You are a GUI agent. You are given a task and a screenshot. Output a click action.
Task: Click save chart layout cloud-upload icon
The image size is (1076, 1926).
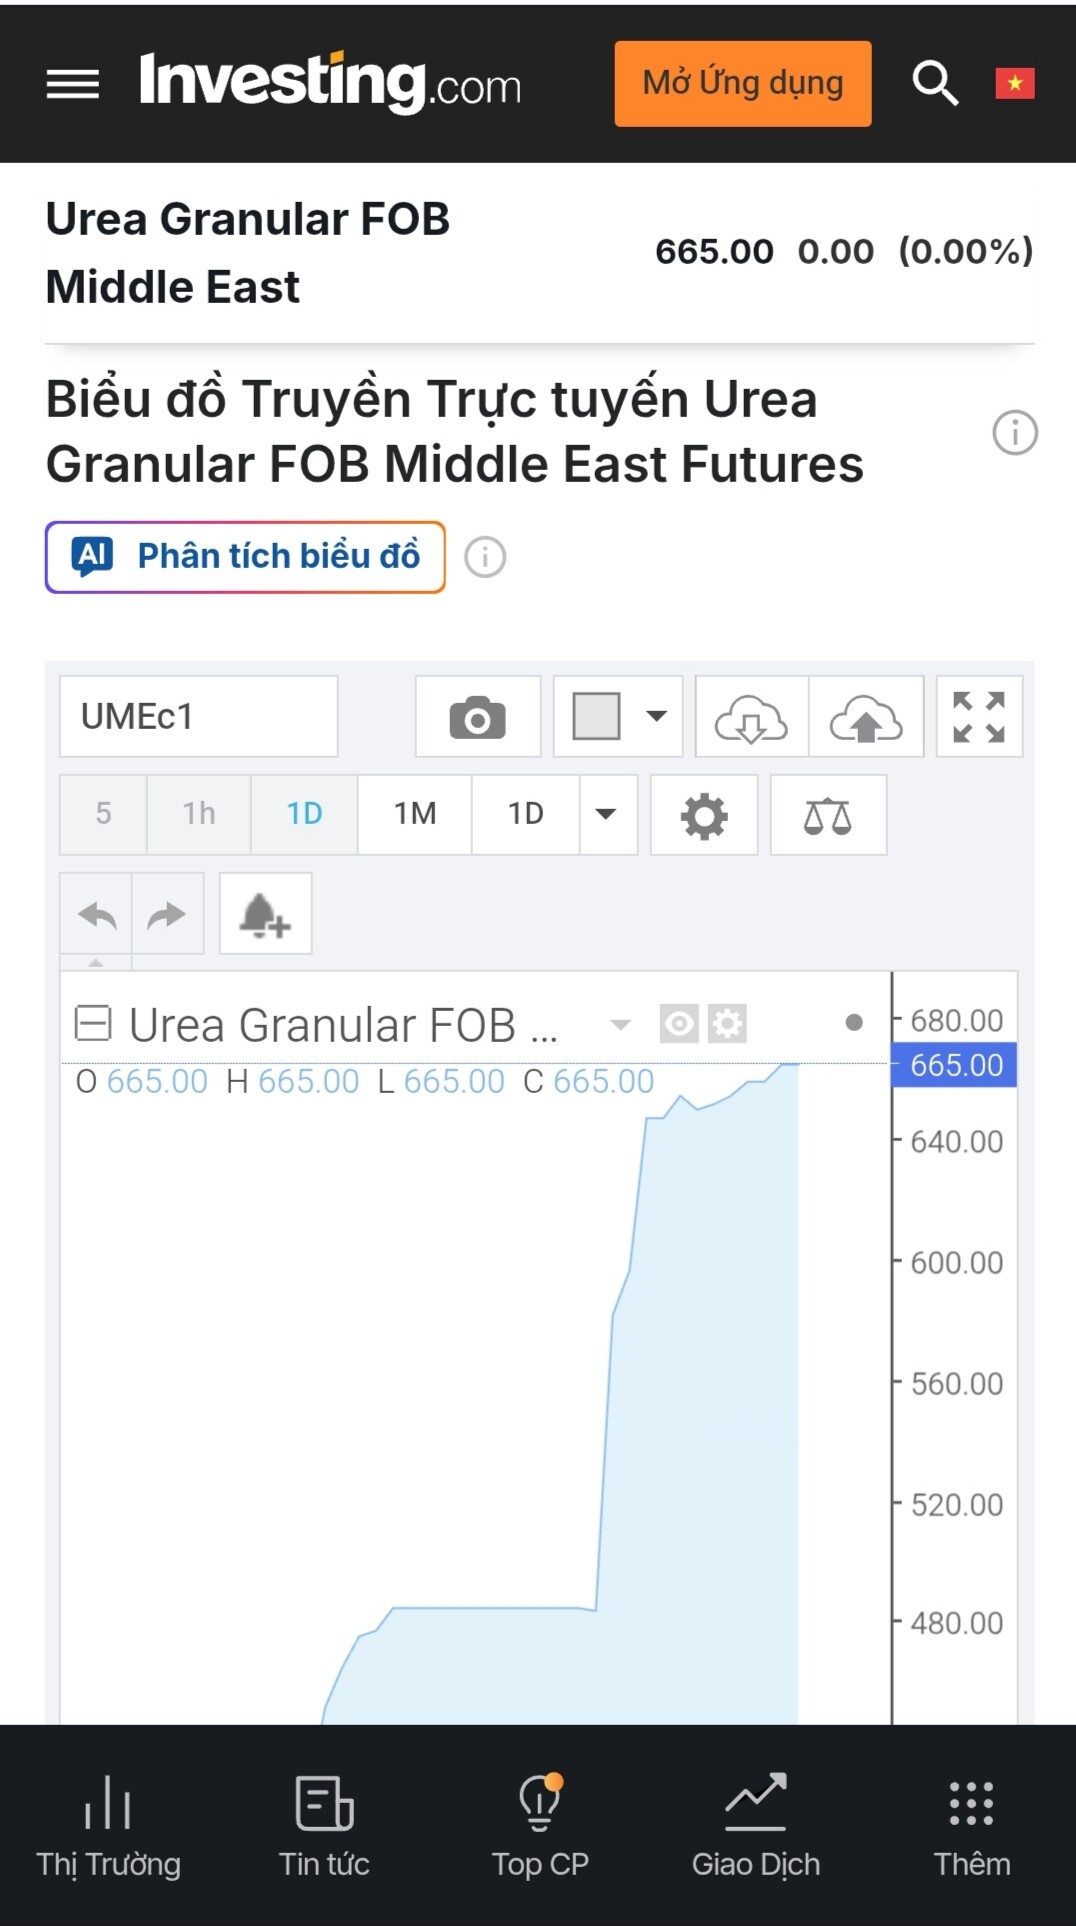click(x=866, y=717)
